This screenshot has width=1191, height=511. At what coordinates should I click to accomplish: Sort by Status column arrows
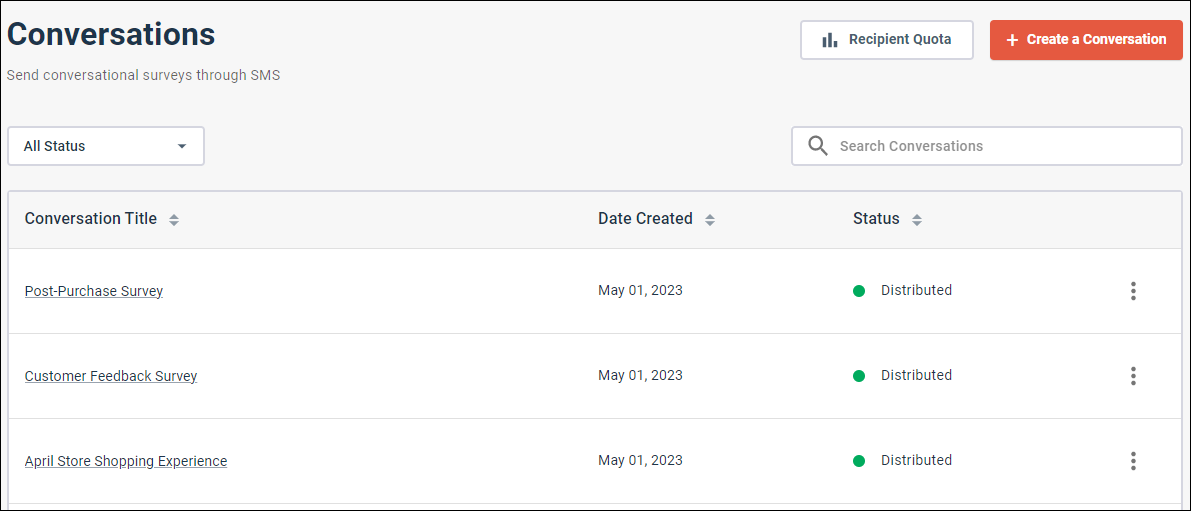917,220
